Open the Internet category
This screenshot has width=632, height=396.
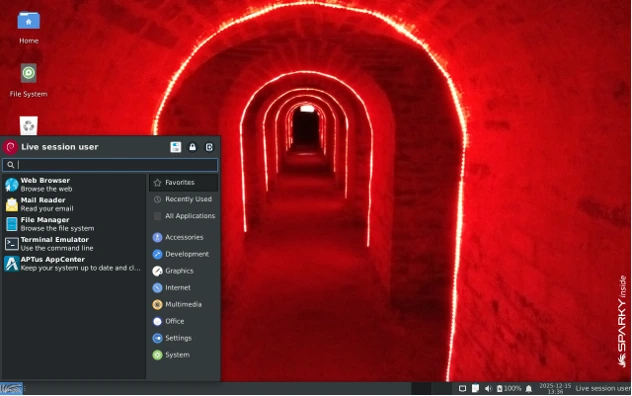click(x=184, y=288)
